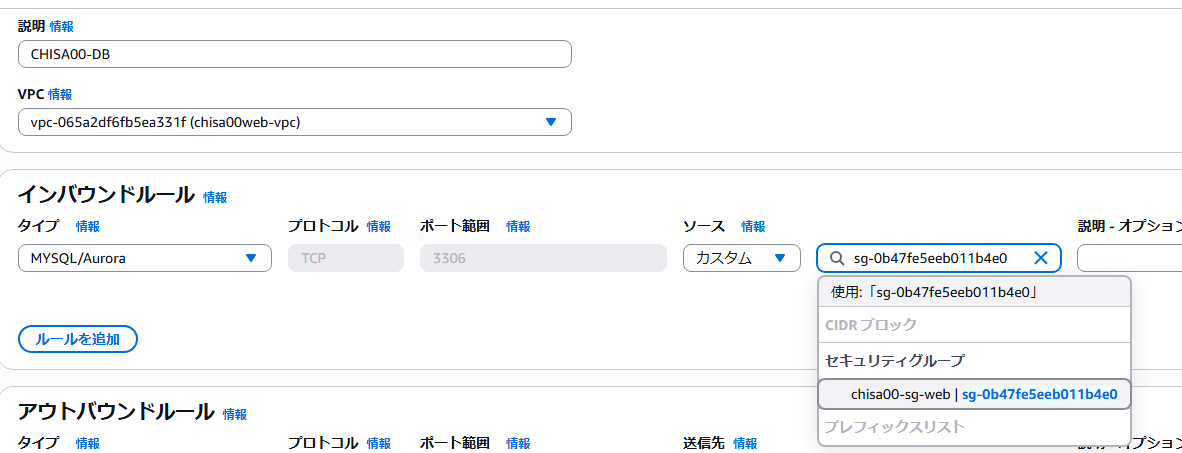Screen dimensions: 1182x453
Task: Choose the 使用: sg-0b47fe5eeb011b4e0 suggestion
Action: point(974,292)
